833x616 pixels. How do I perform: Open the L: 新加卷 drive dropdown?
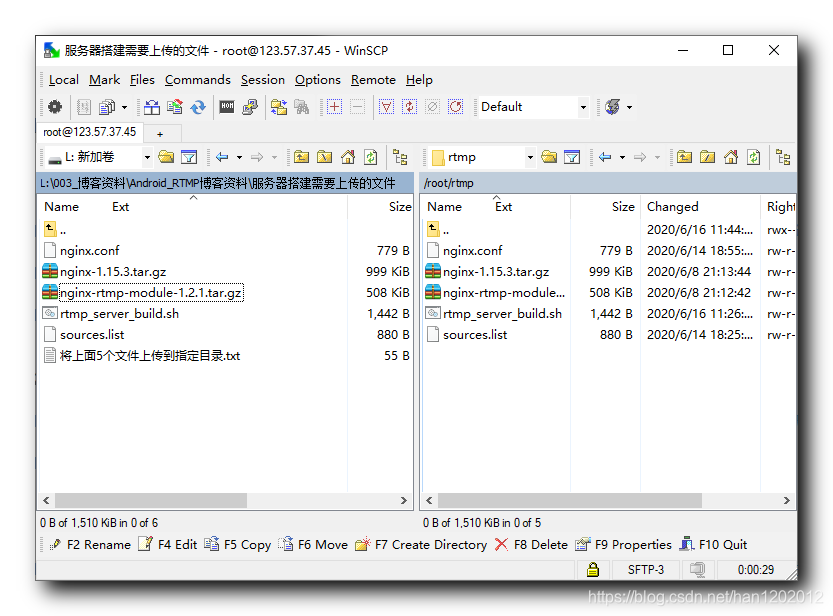point(148,157)
